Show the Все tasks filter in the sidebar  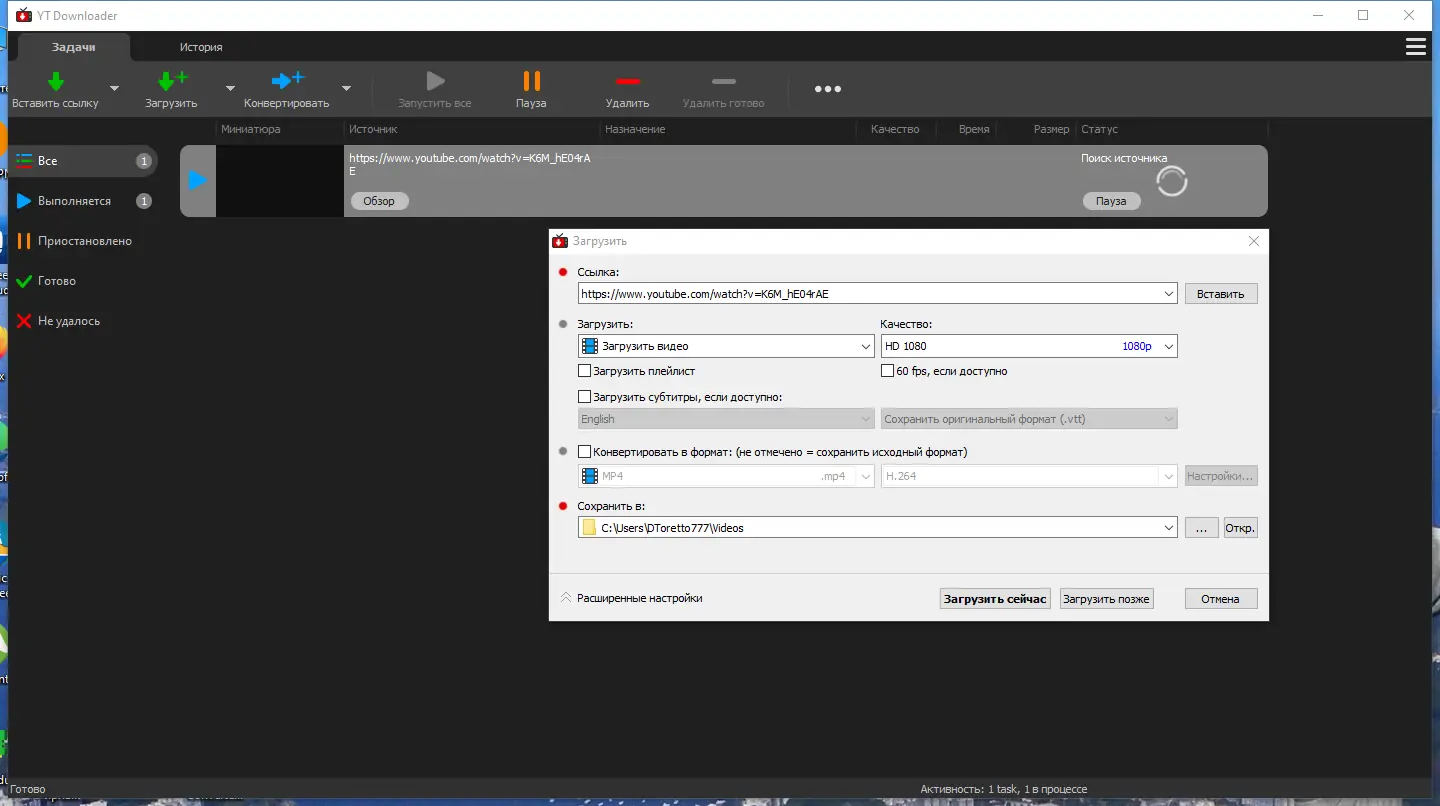pyautogui.click(x=84, y=161)
